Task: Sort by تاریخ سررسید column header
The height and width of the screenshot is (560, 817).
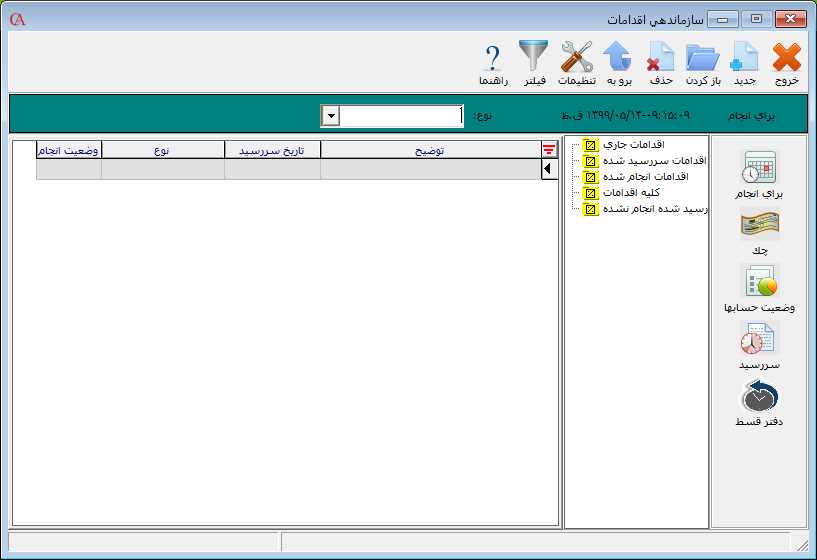Action: (273, 150)
